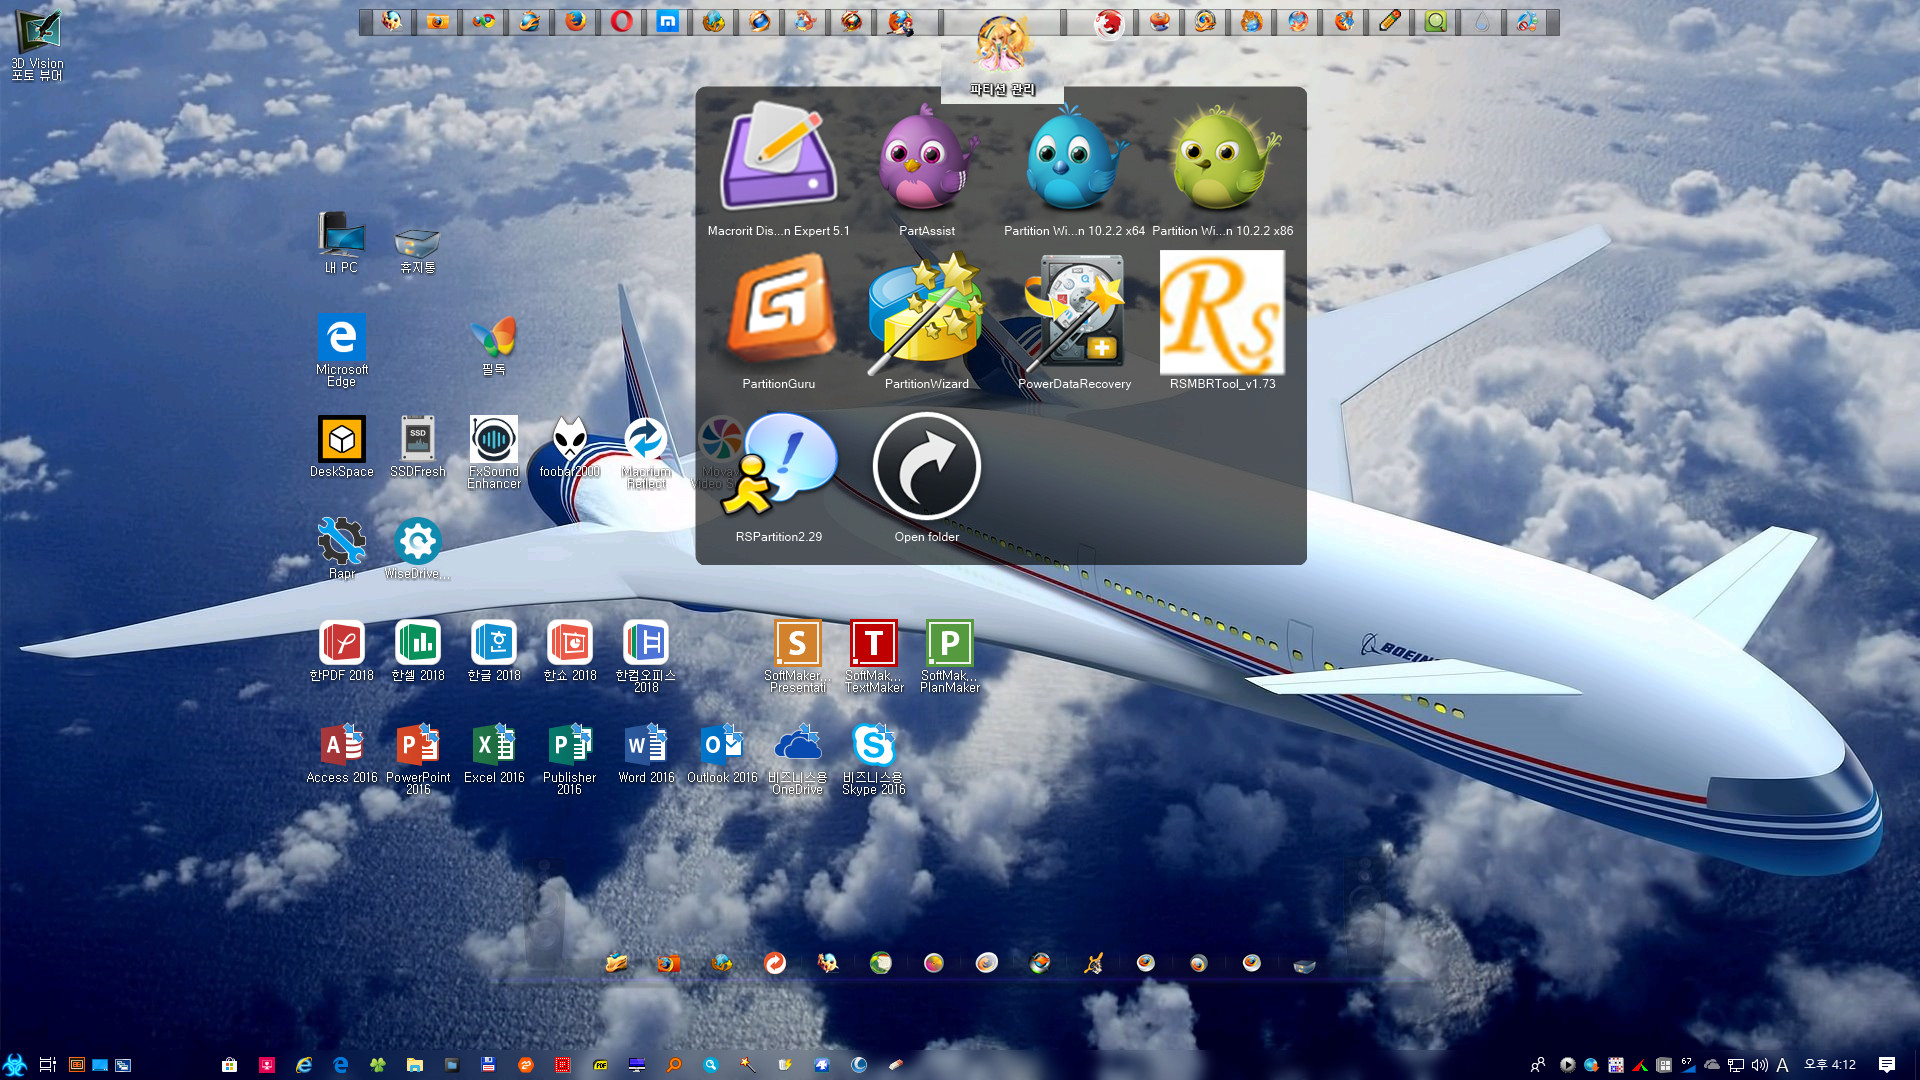Open 한PDF 2018

[341, 650]
